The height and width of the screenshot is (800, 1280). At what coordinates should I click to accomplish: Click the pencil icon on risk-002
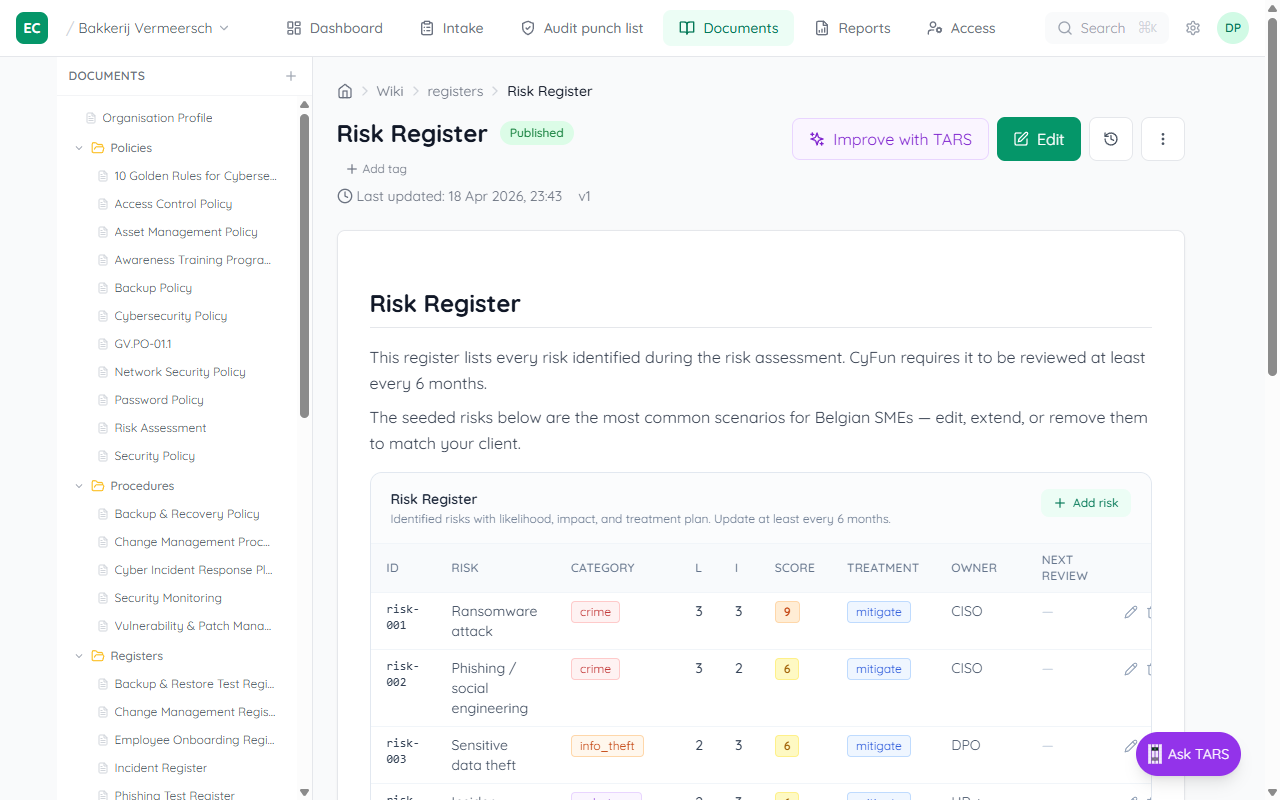1131,668
